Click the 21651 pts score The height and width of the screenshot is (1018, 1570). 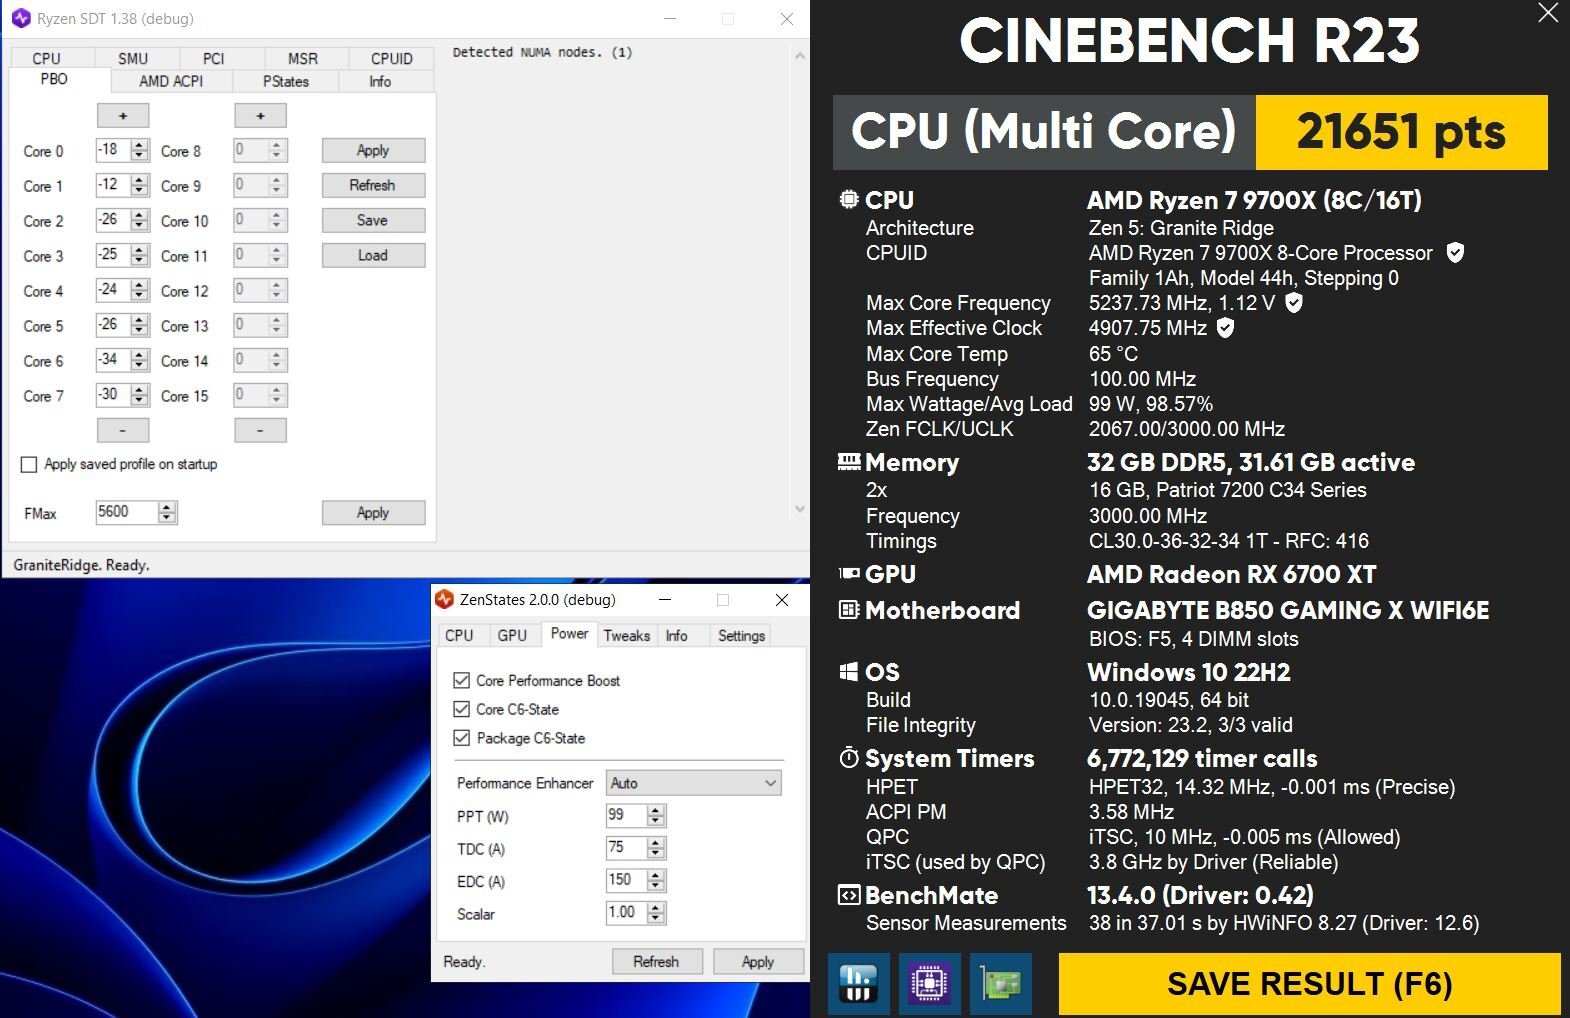pyautogui.click(x=1401, y=132)
